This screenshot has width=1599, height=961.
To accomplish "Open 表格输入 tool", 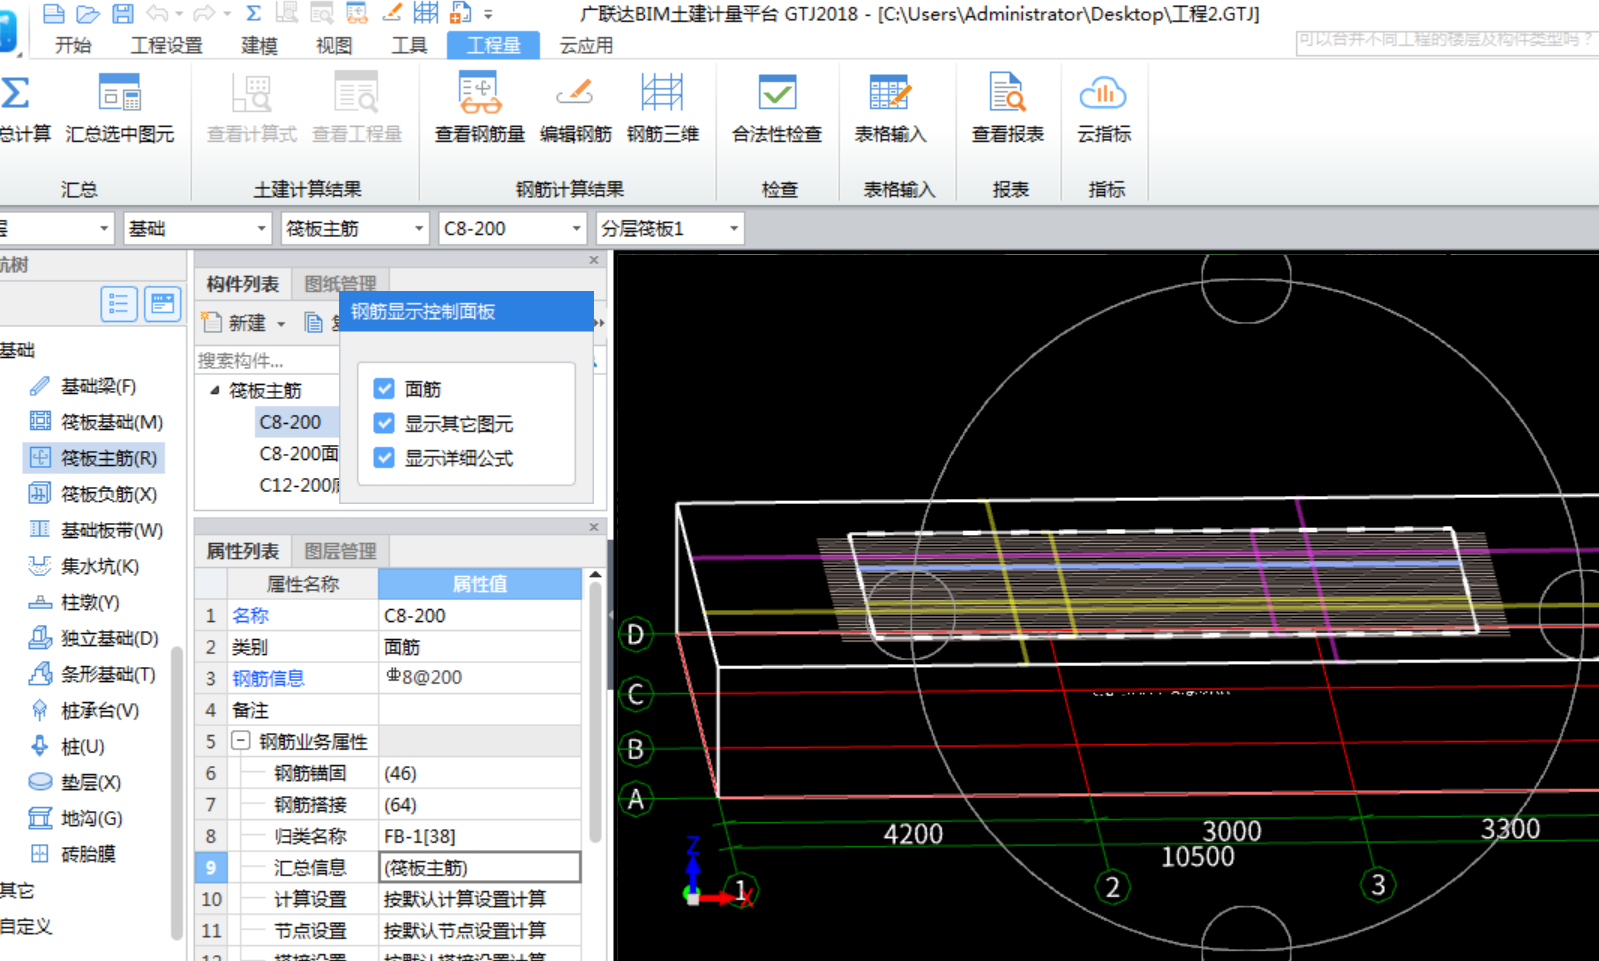I will tap(890, 108).
